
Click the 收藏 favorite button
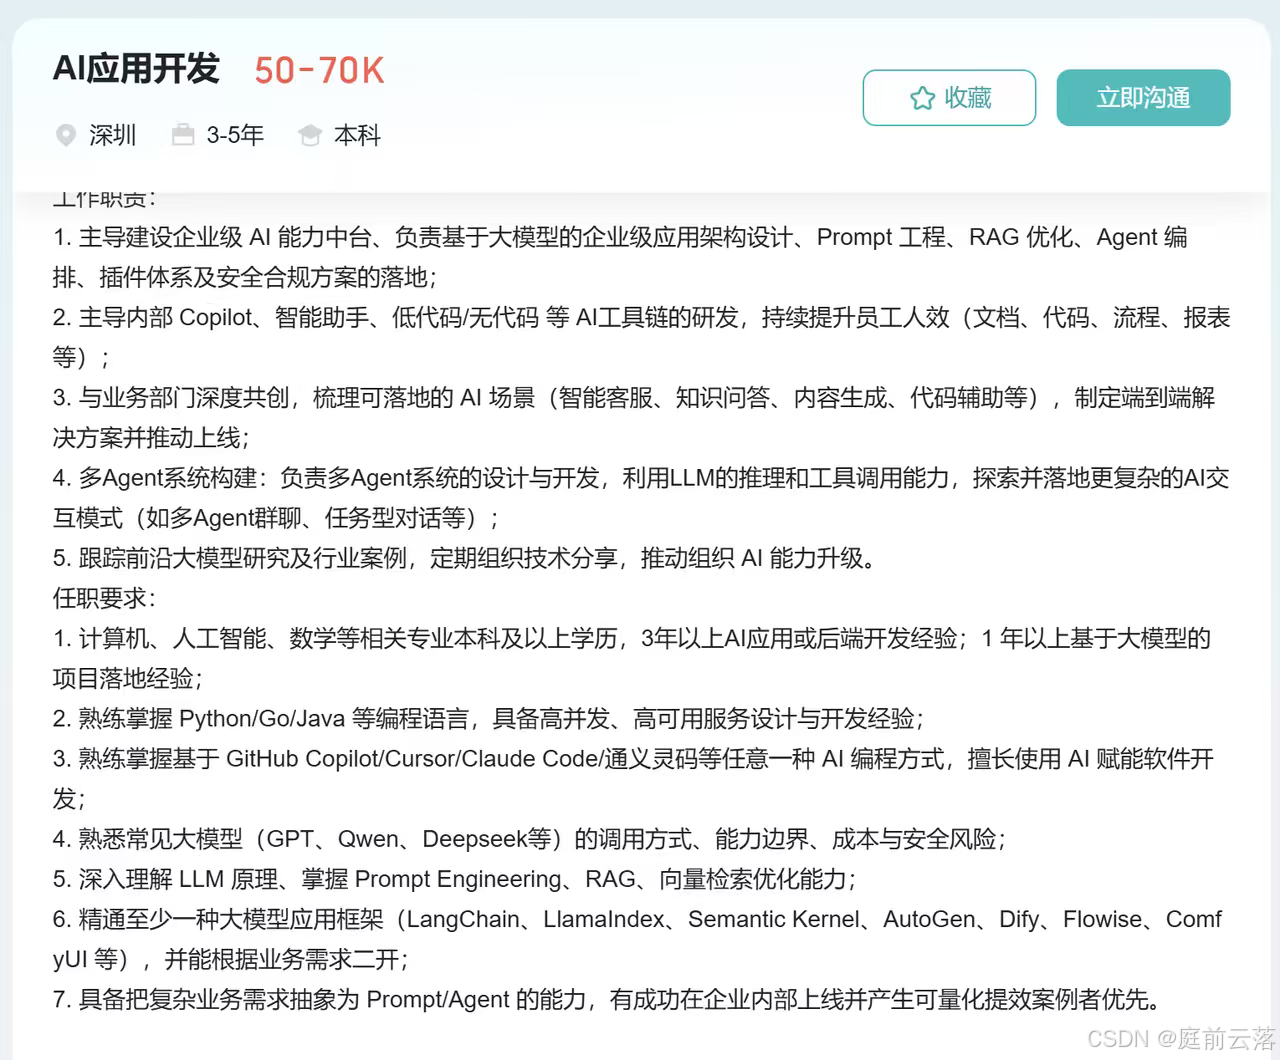(x=949, y=98)
